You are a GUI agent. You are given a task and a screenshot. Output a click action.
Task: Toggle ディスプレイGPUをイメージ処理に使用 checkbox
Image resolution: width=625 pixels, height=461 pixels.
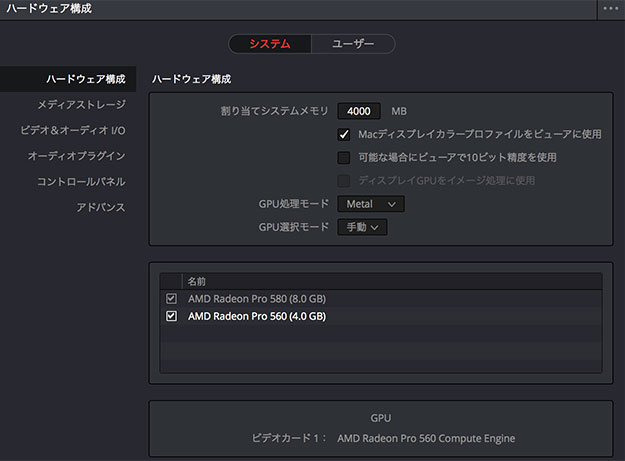click(344, 181)
